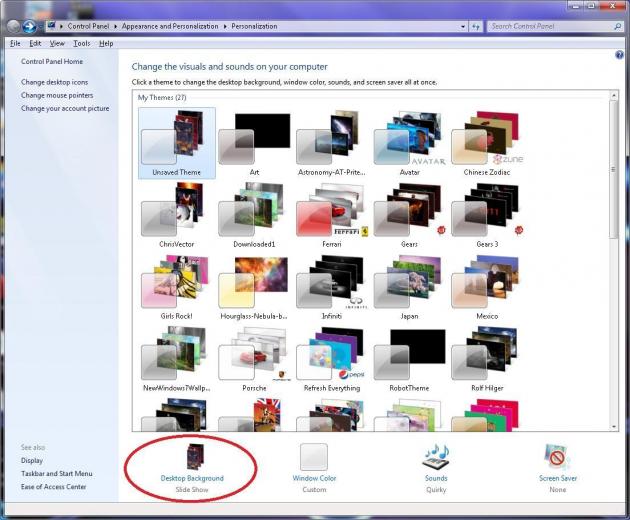
Task: Go to Control Panel Home
Action: pyautogui.click(x=52, y=61)
